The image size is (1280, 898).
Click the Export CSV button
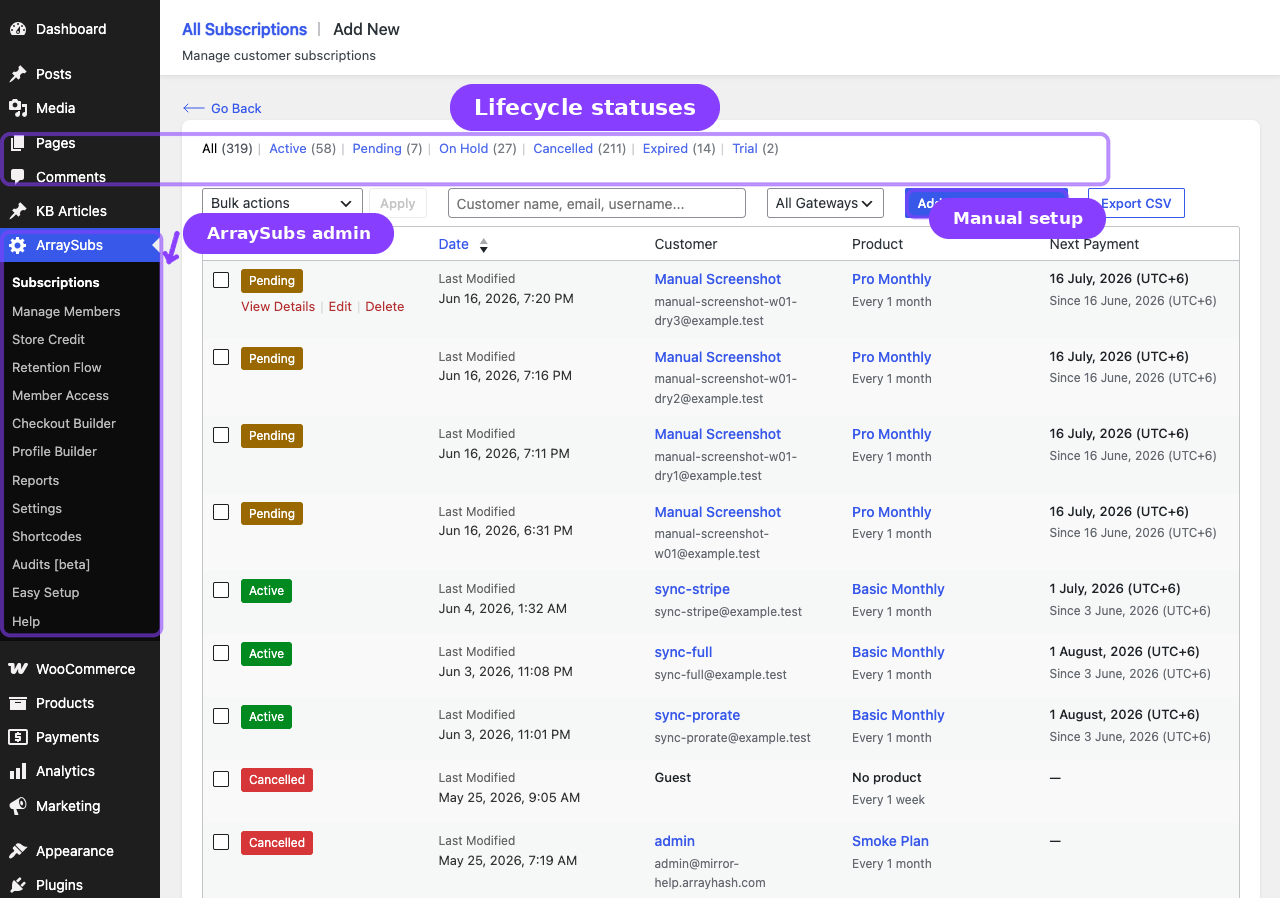click(1136, 203)
